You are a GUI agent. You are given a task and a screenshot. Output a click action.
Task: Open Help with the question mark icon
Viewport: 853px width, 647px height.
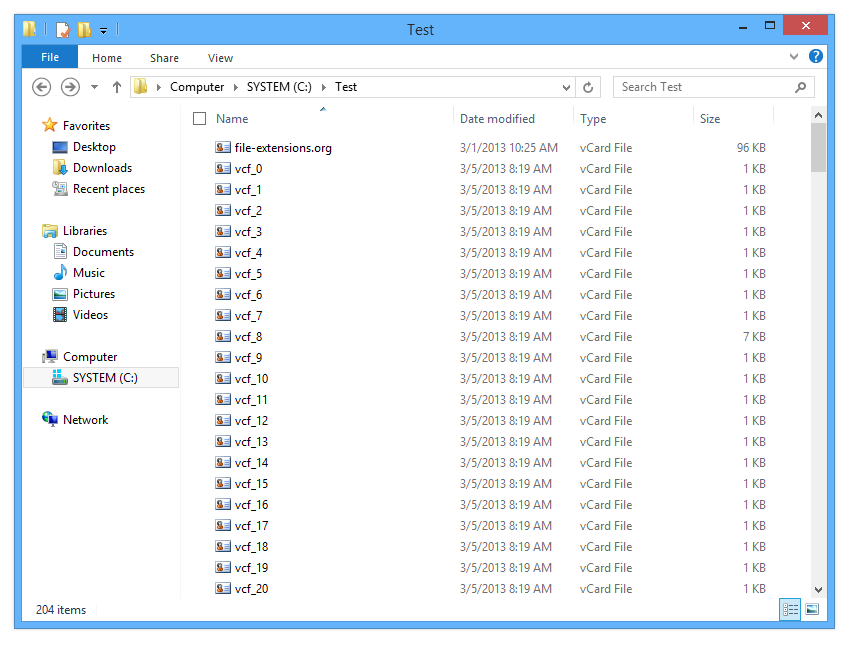click(815, 57)
